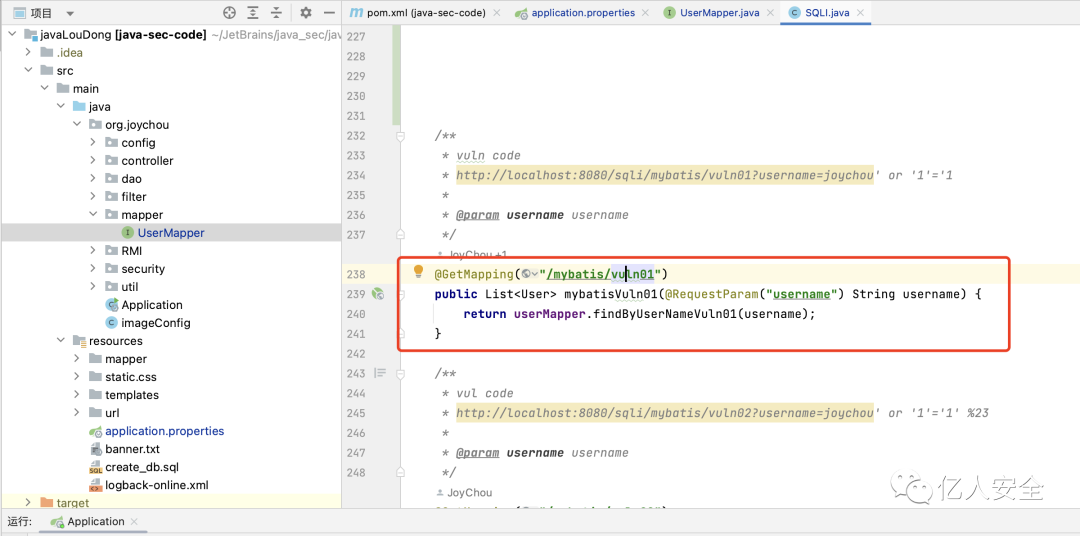Select create_db.sql file
The image size is (1080, 536).
coord(142,467)
